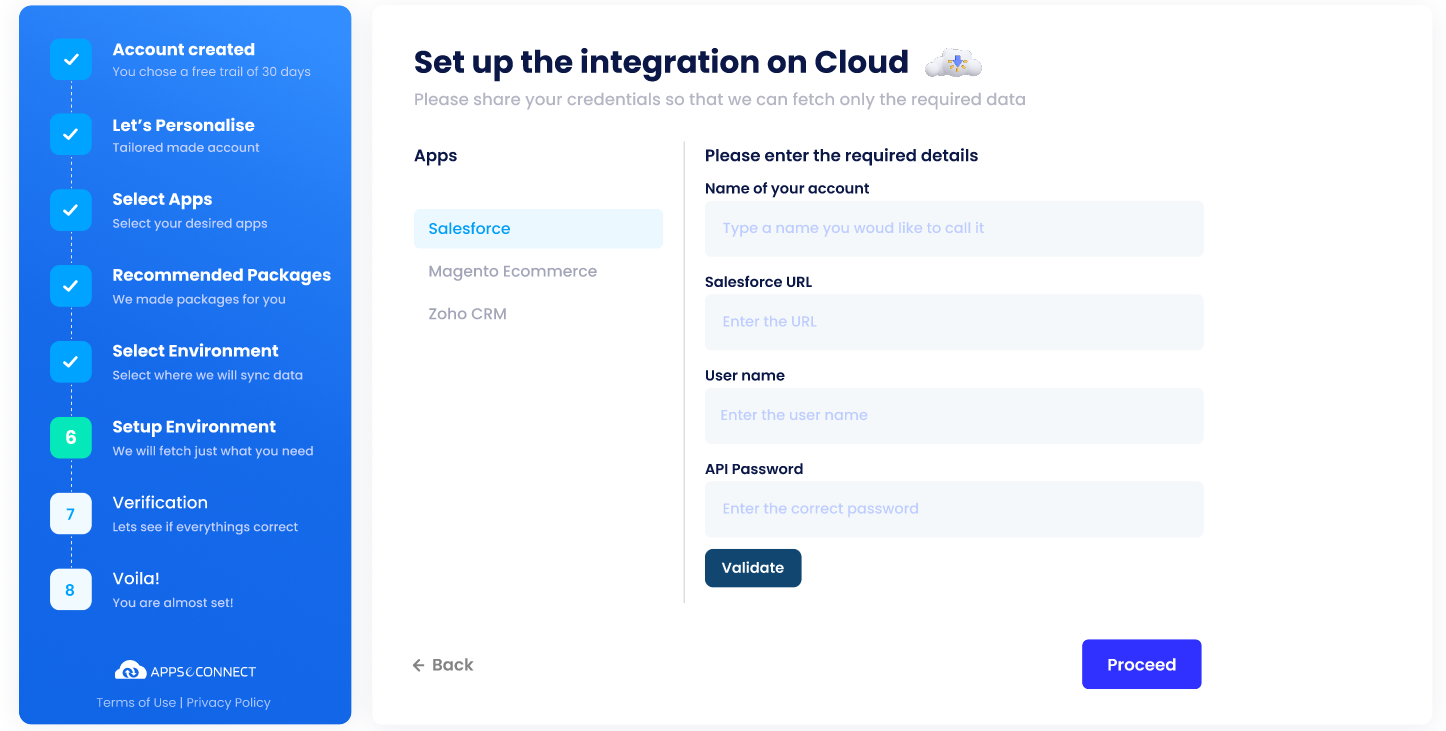Viewport: 1446px width, 731px height.
Task: Click the Account created checkmark icon
Action: coord(70,59)
